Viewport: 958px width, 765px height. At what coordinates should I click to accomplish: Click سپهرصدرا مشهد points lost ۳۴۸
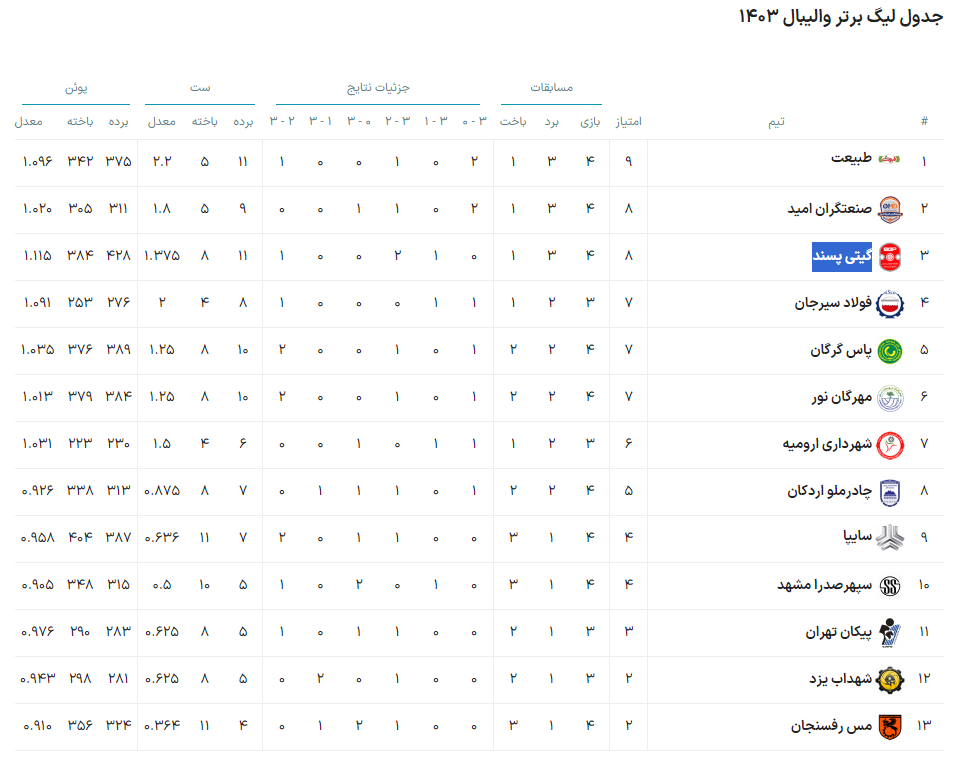(80, 585)
